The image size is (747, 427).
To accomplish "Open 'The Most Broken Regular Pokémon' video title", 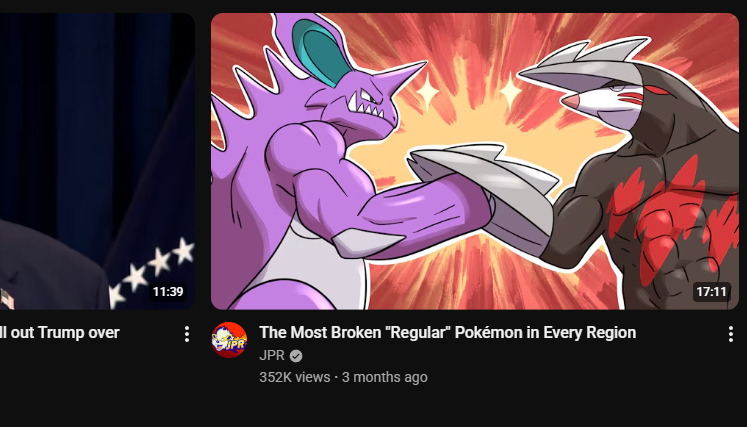I will [x=447, y=333].
